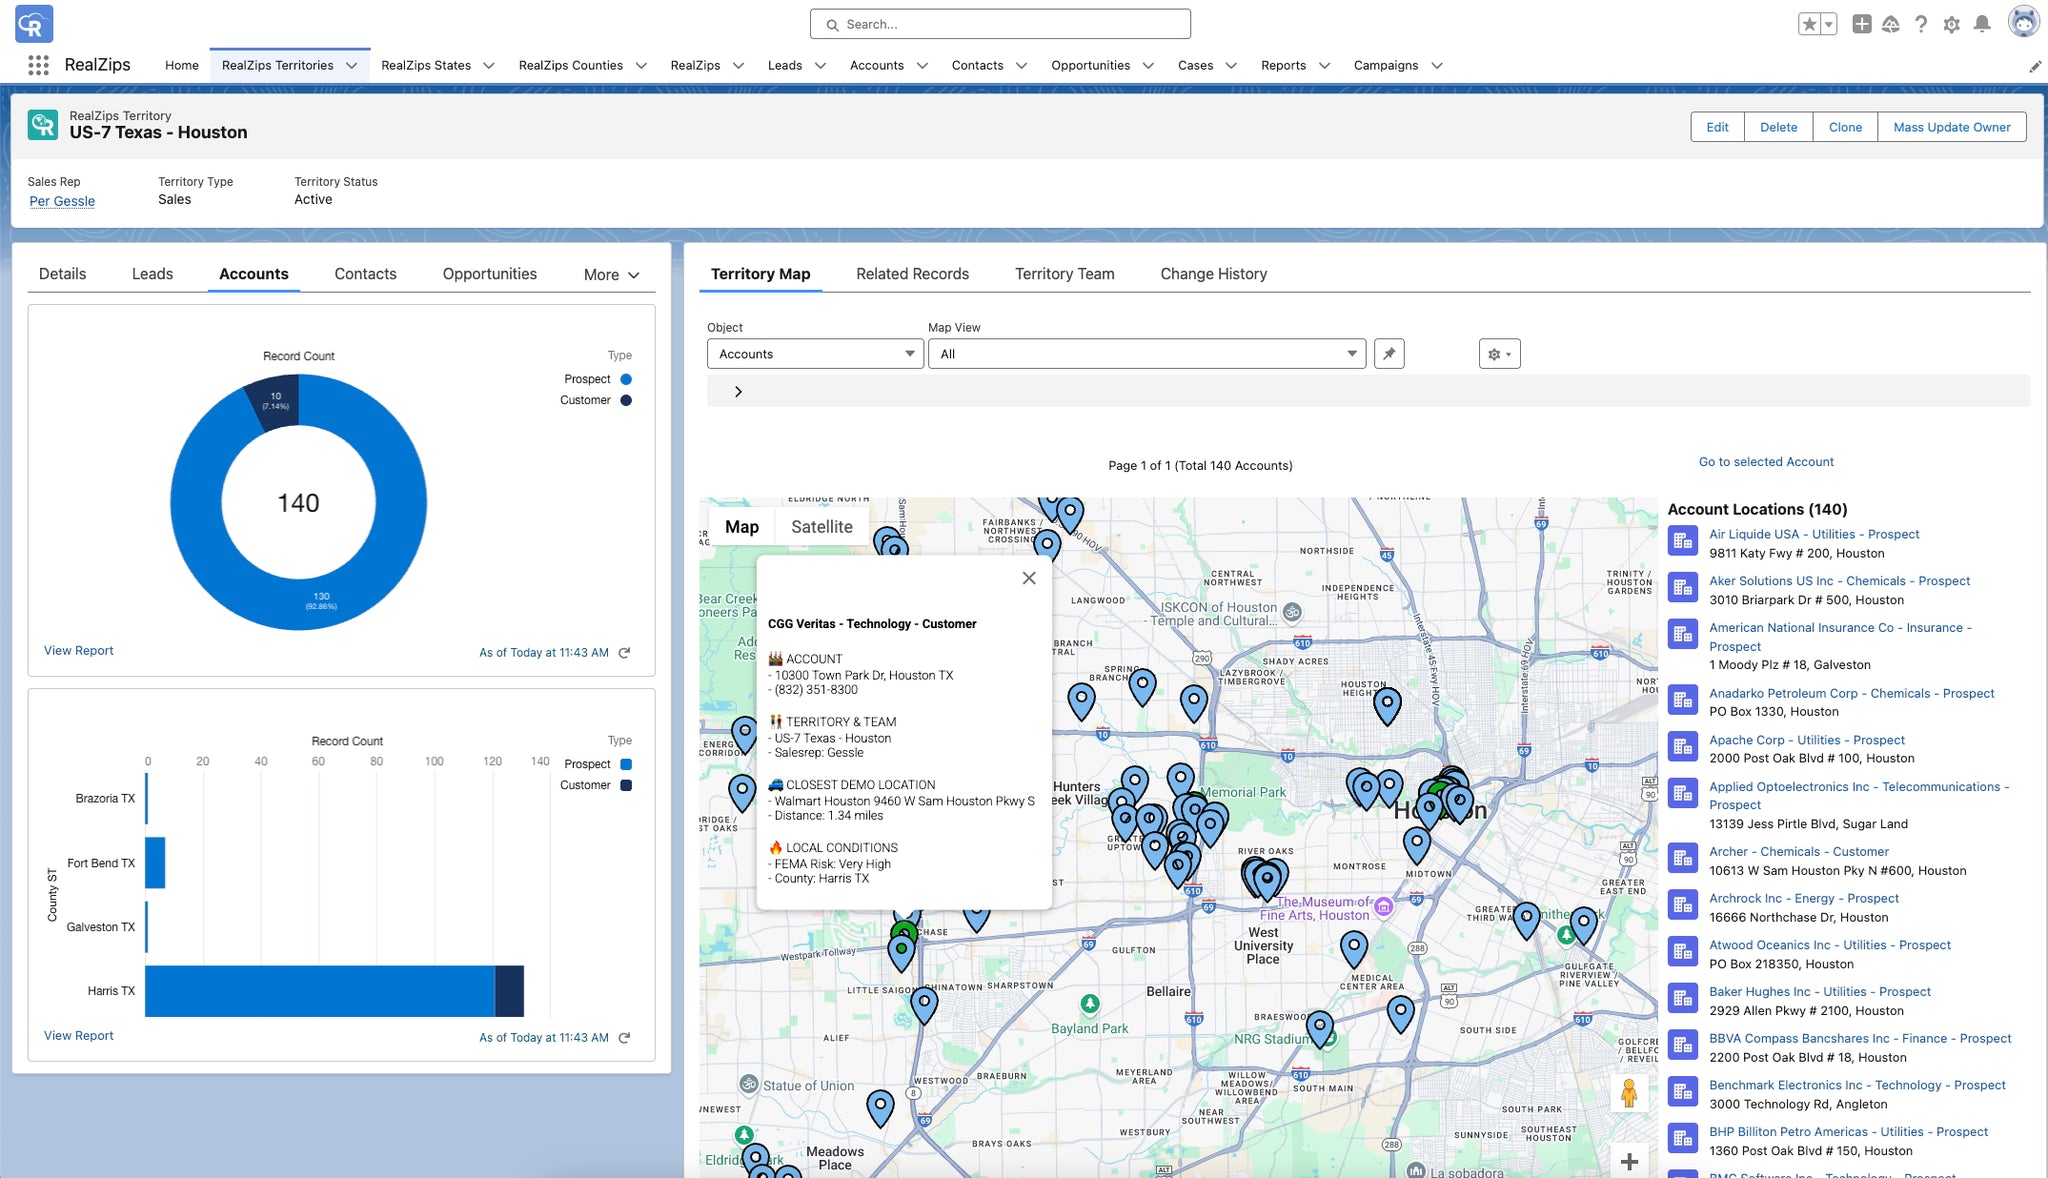The image size is (2048, 1178).
Task: Click the Air Liquide USA account icon
Action: pos(1683,542)
